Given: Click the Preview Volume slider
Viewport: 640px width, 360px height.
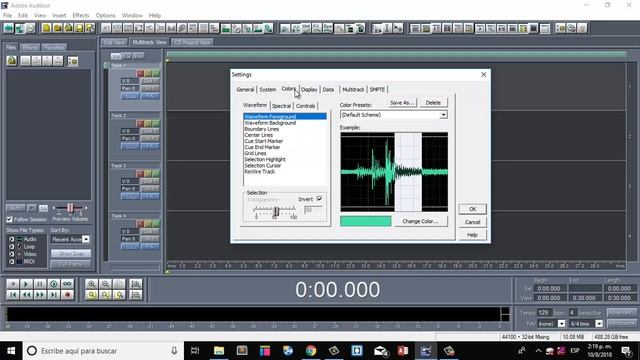Looking at the screenshot, I should click(70, 208).
